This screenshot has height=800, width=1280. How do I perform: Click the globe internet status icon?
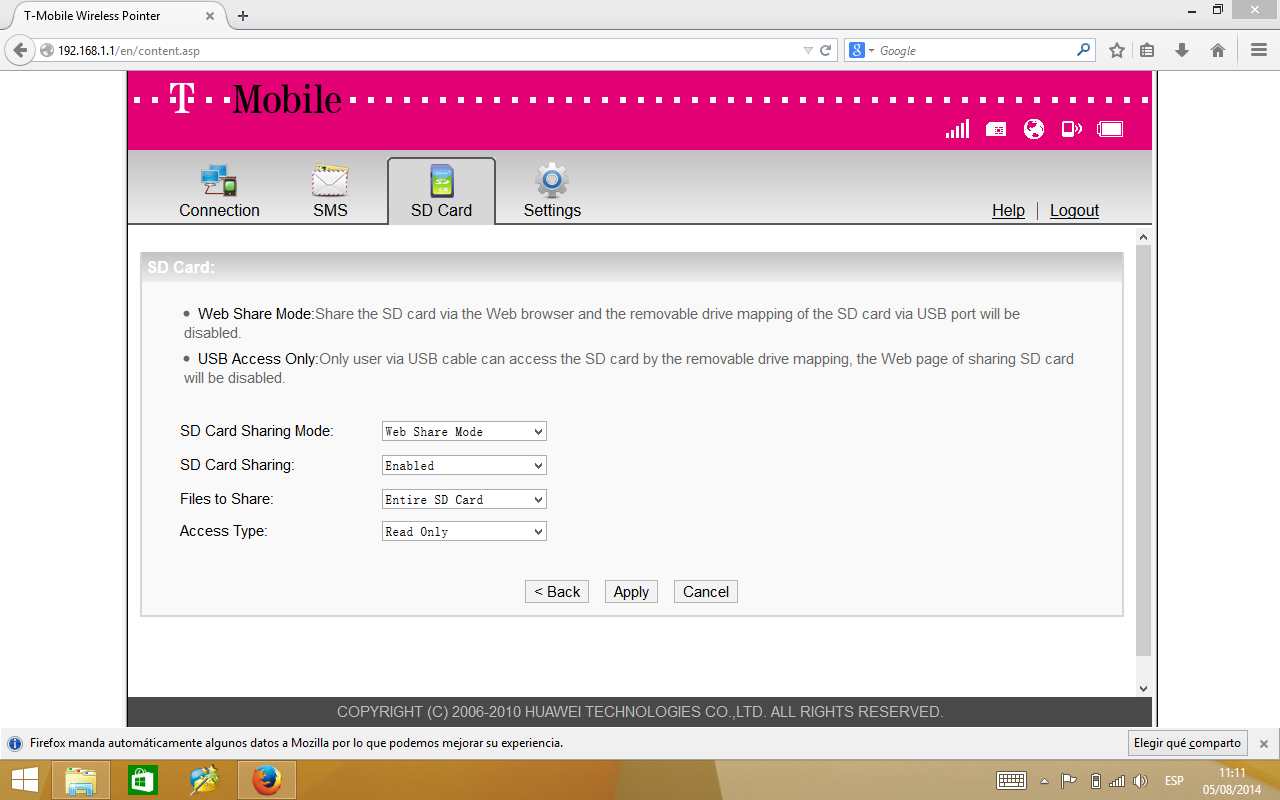1034,129
